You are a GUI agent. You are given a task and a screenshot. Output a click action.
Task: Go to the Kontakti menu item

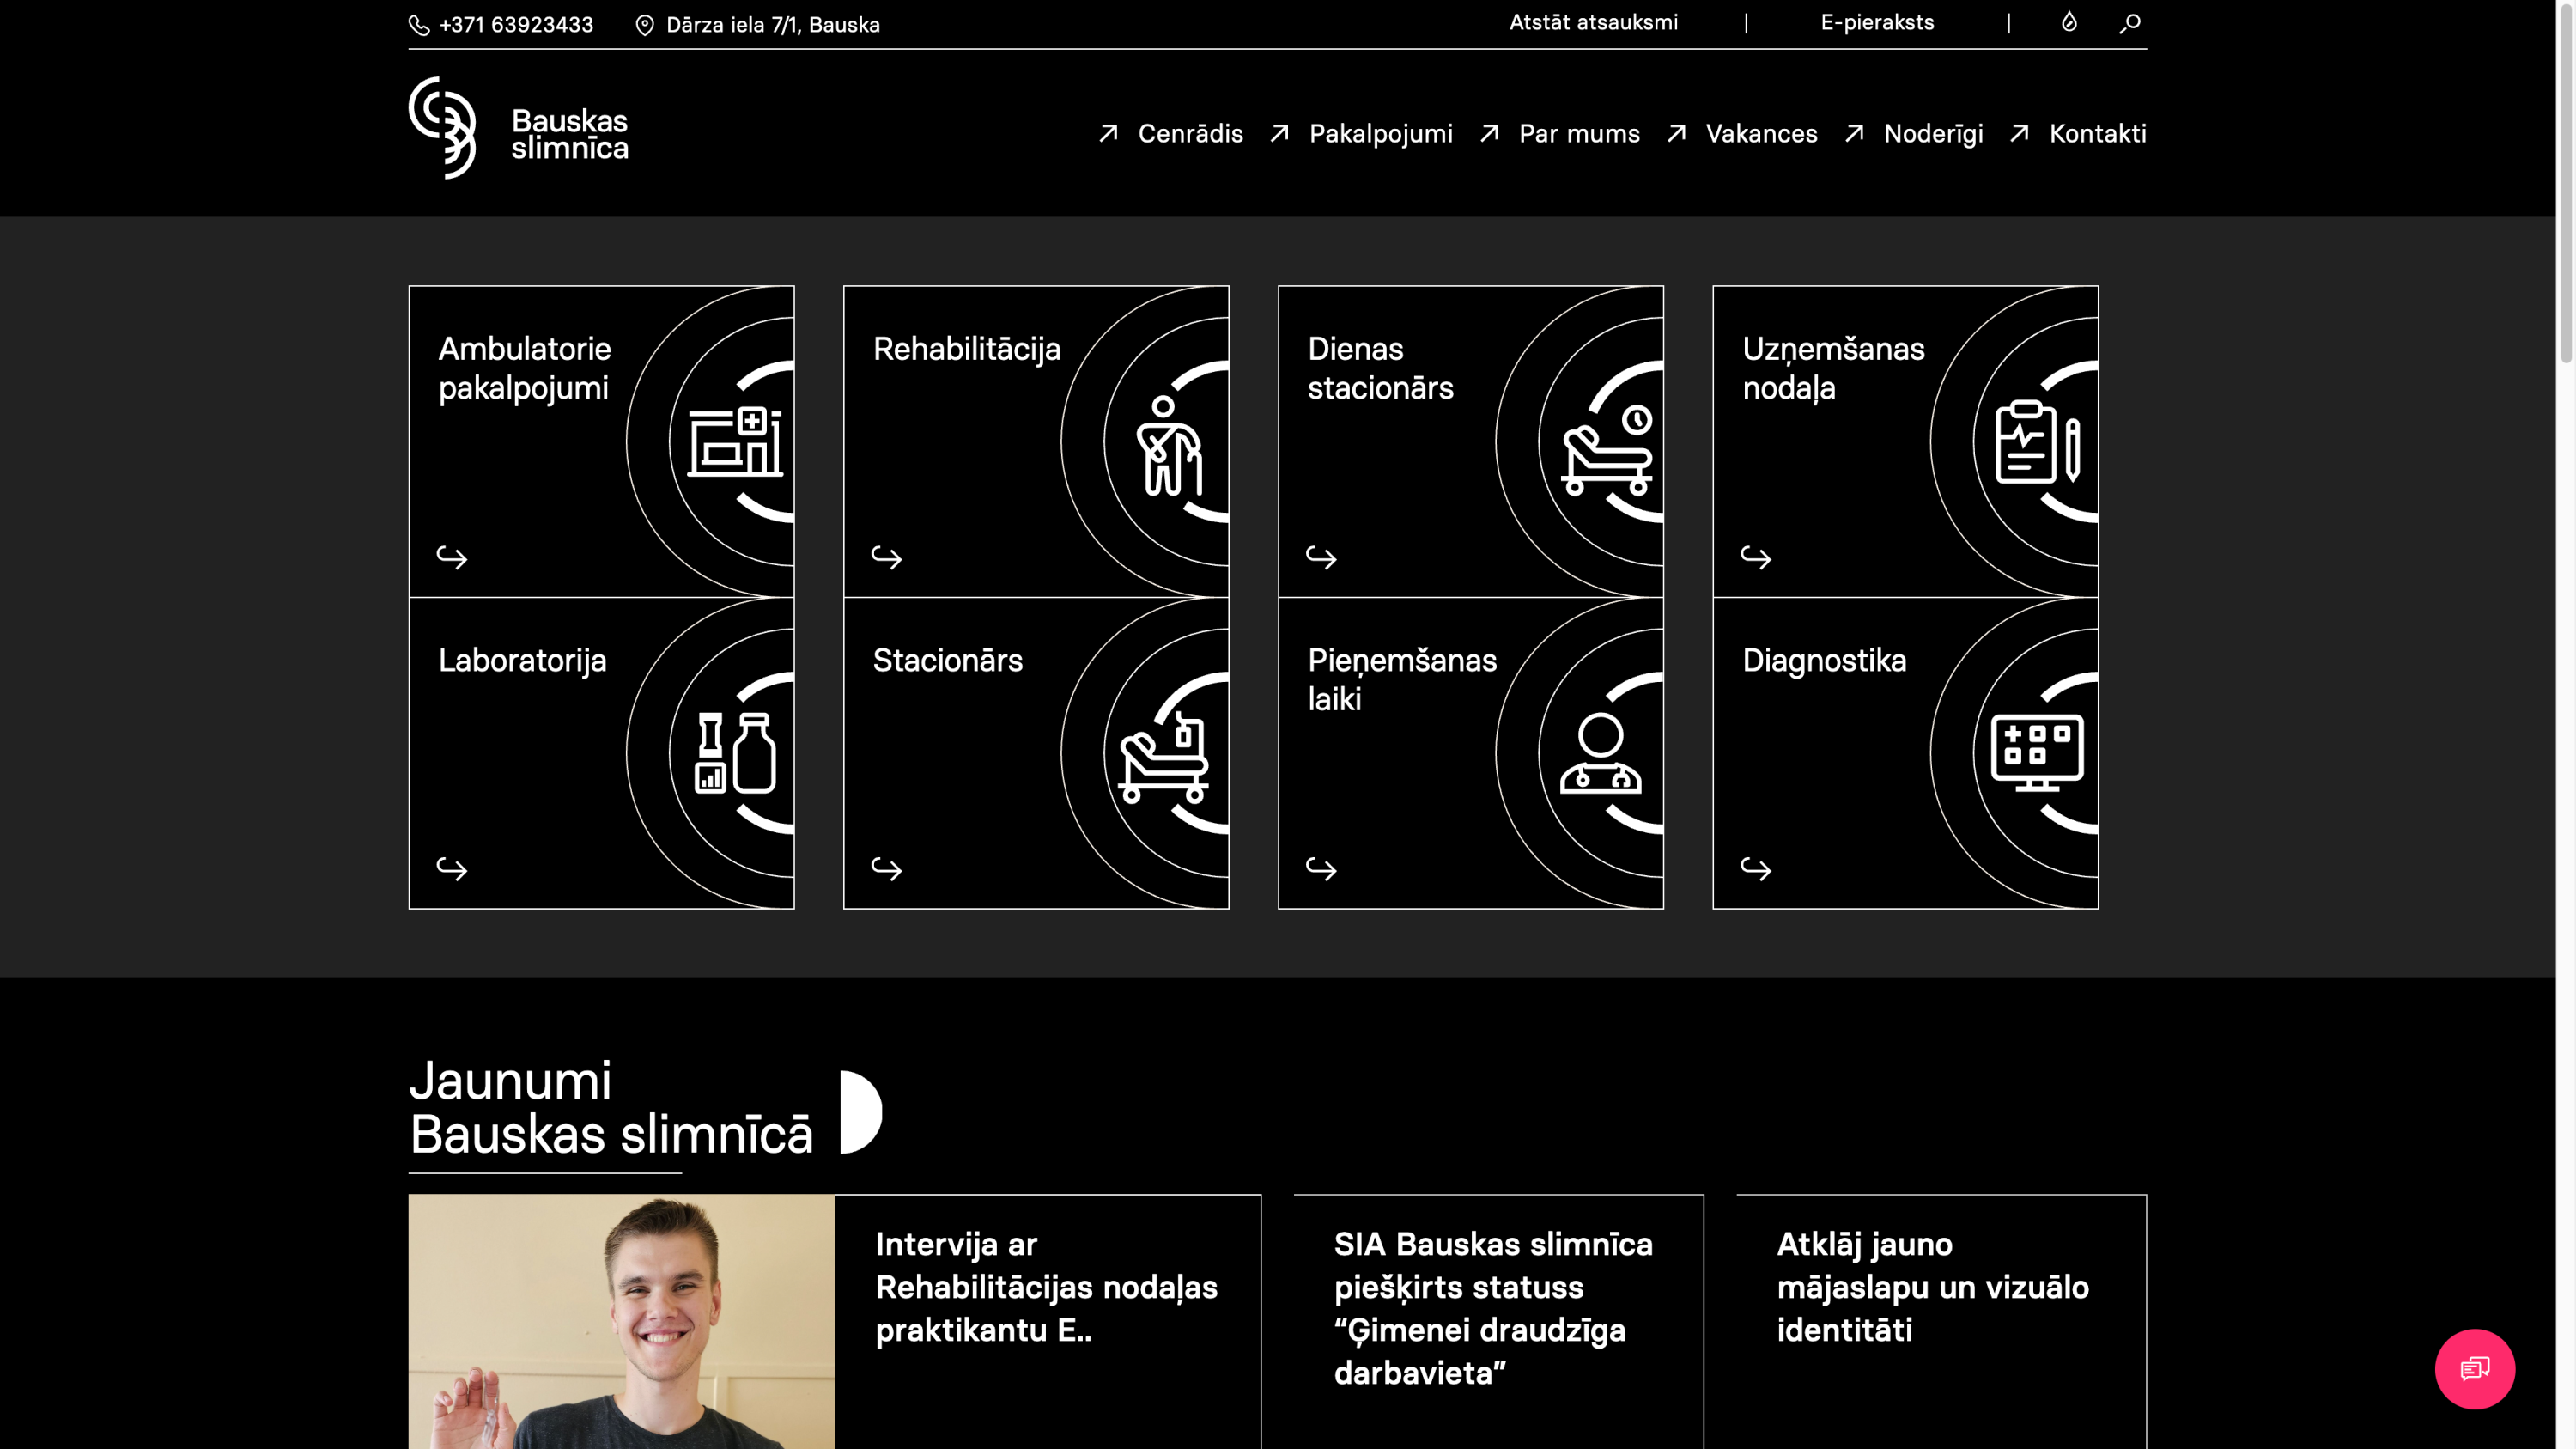2097,134
